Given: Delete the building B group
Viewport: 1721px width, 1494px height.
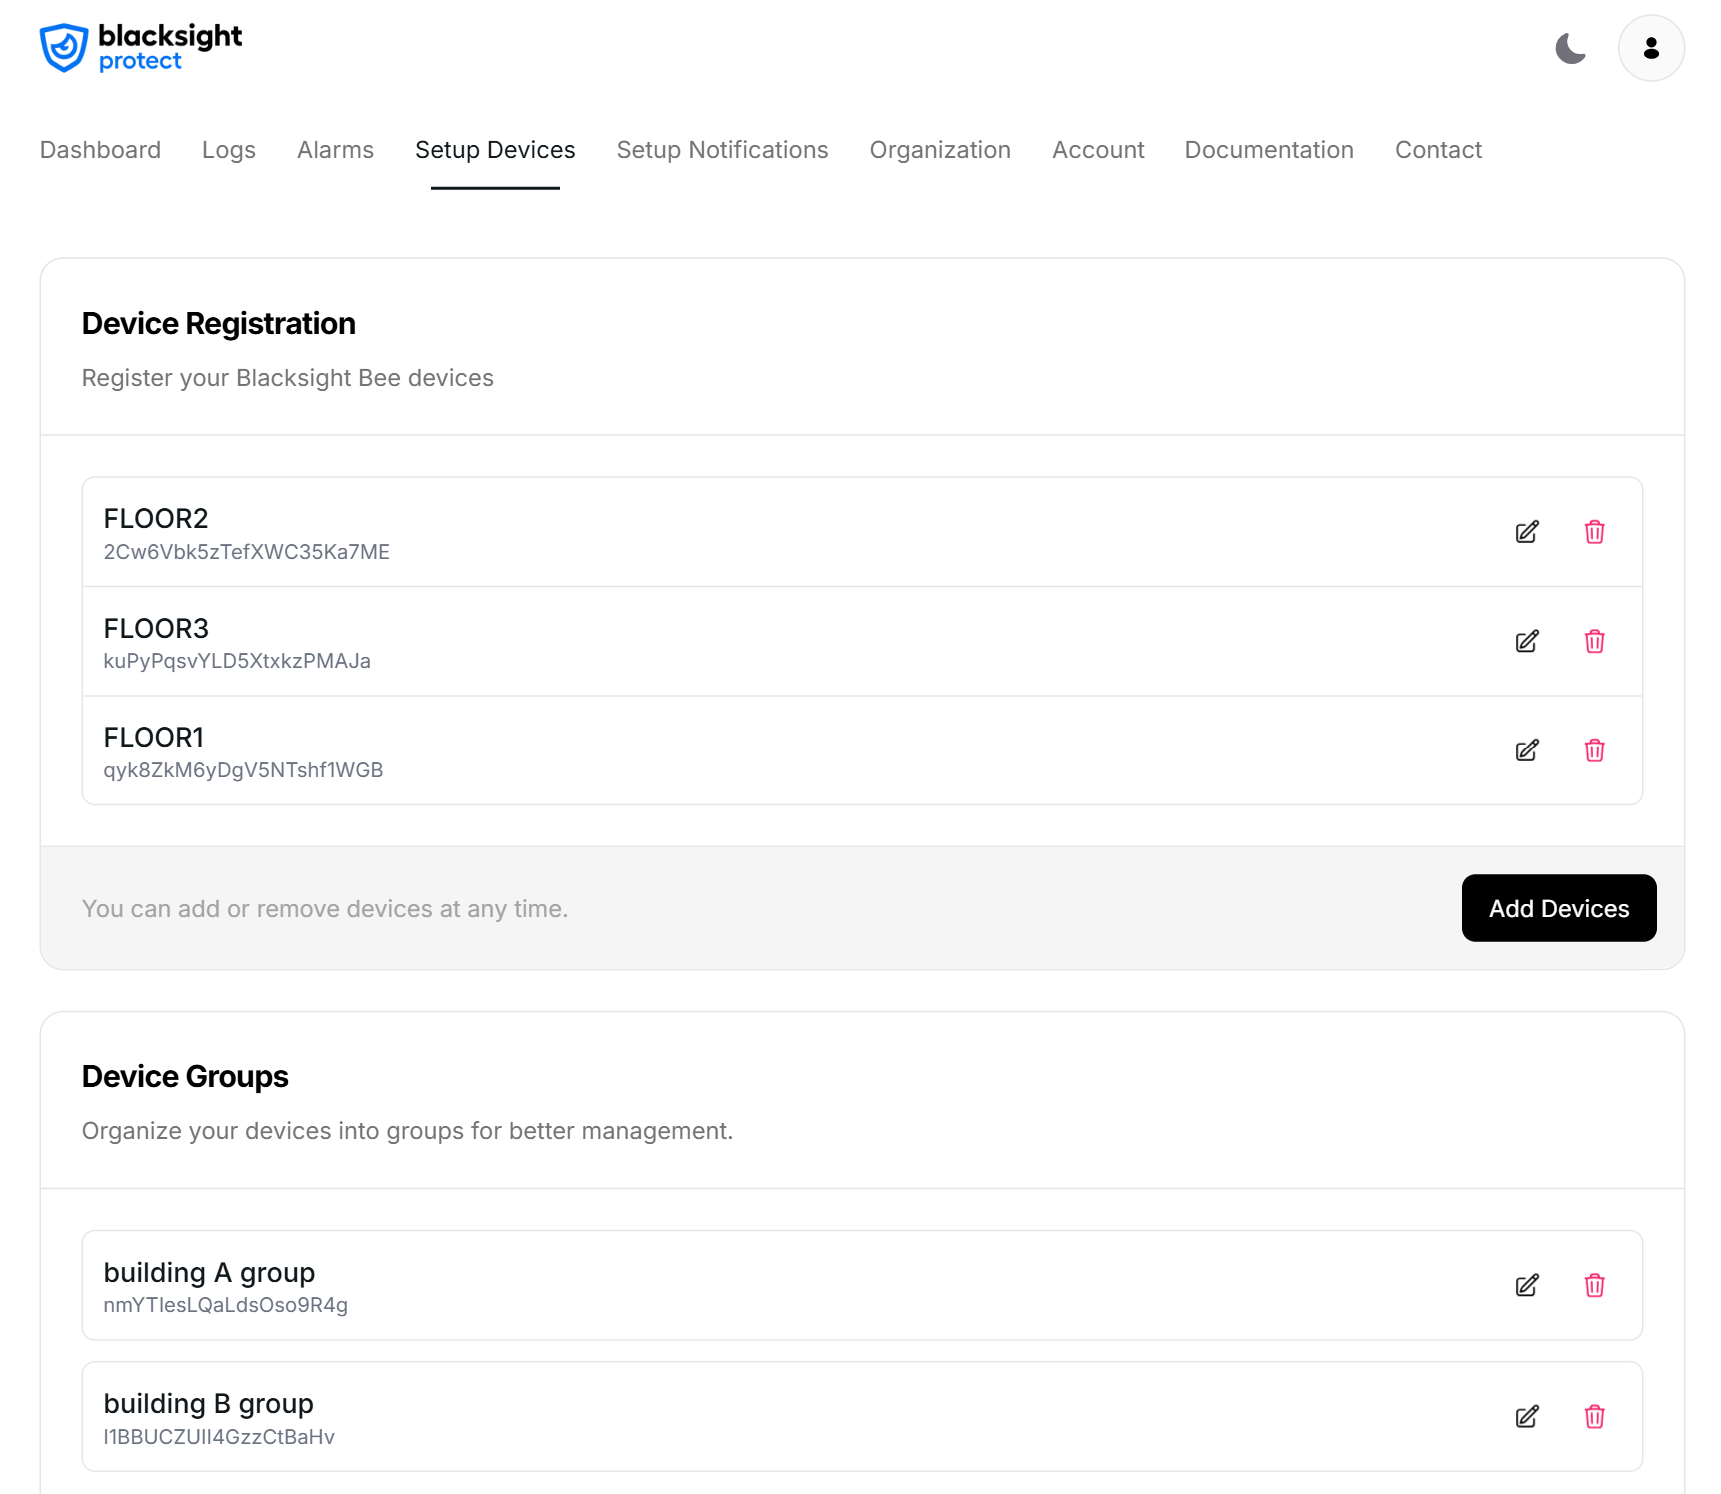Looking at the screenshot, I should pyautogui.click(x=1595, y=1416).
